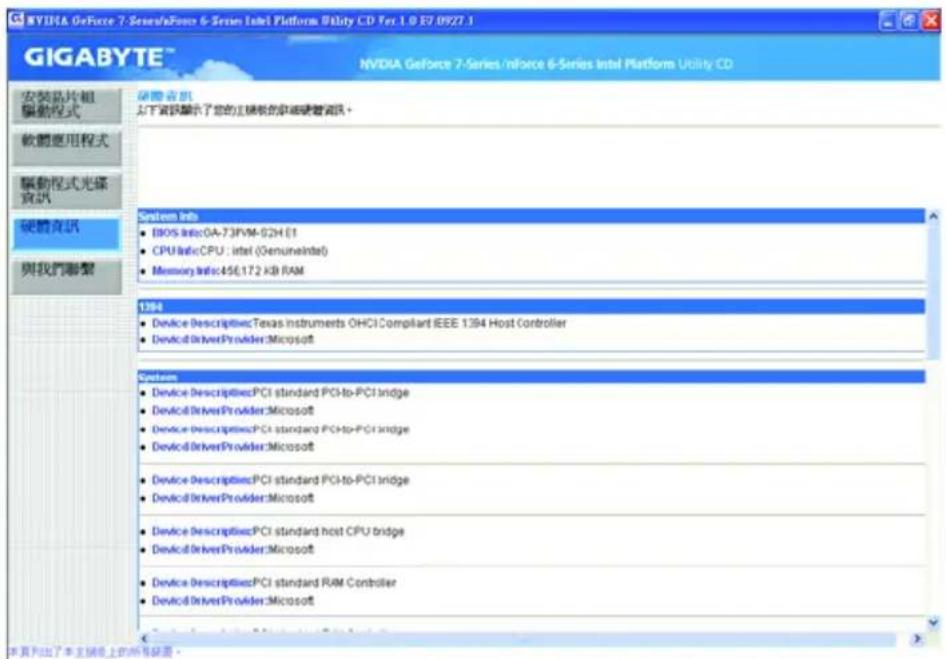The width and height of the screenshot is (946, 659).
Task: Minimize the Utility CD window
Action: (x=887, y=21)
